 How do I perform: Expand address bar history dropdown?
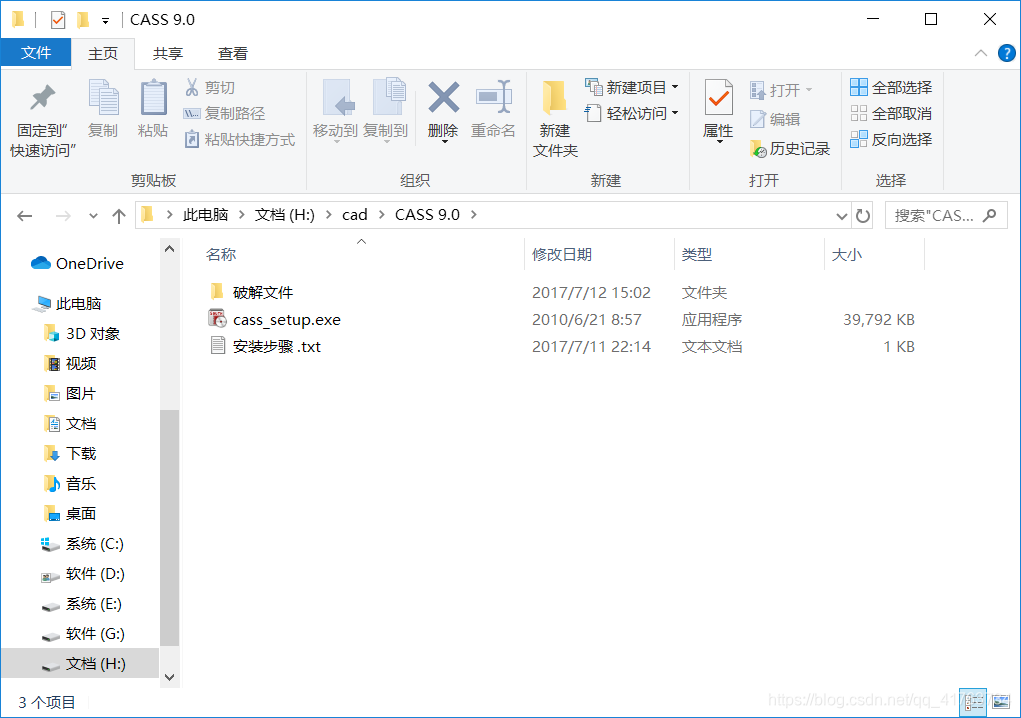point(842,215)
